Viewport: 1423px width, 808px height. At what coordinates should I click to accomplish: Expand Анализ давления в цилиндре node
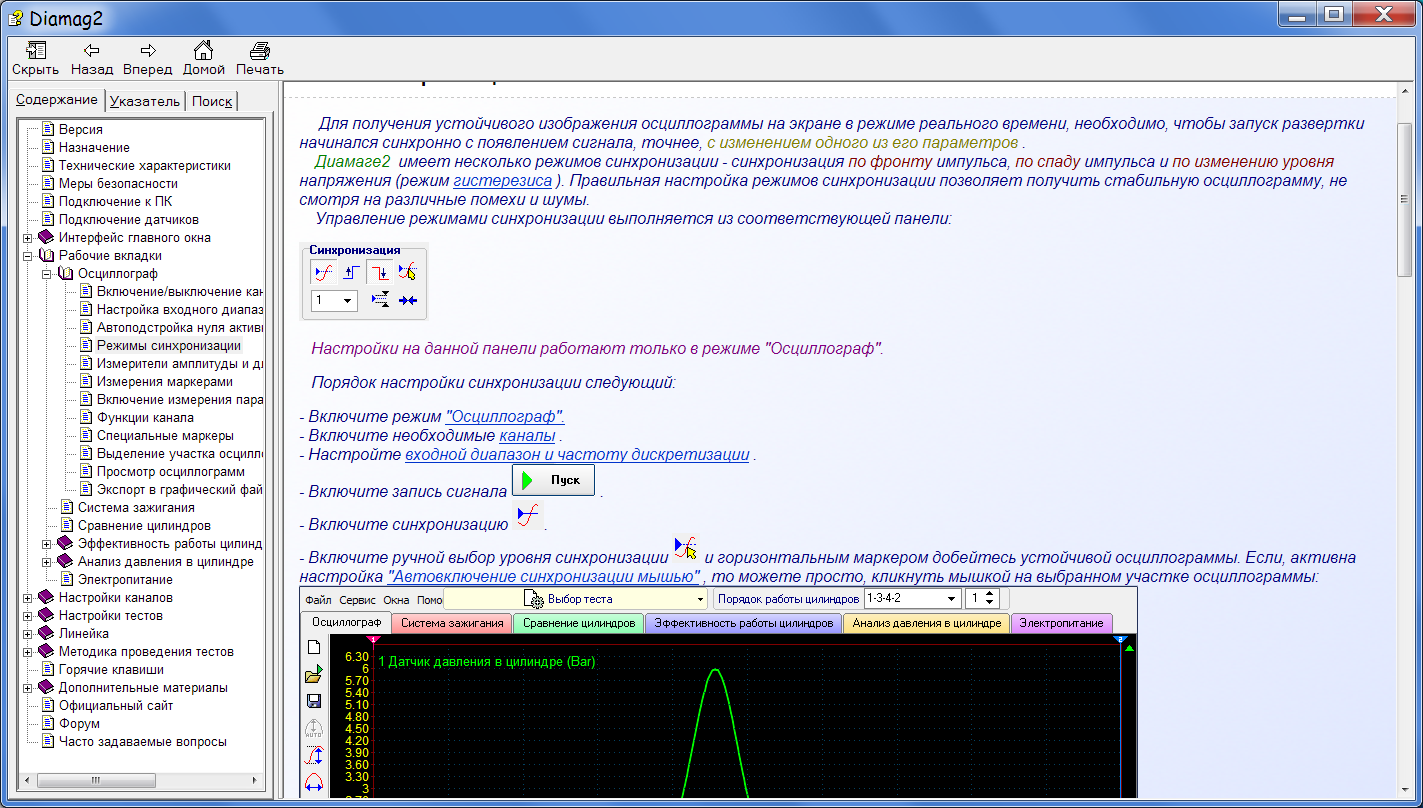[47, 562]
